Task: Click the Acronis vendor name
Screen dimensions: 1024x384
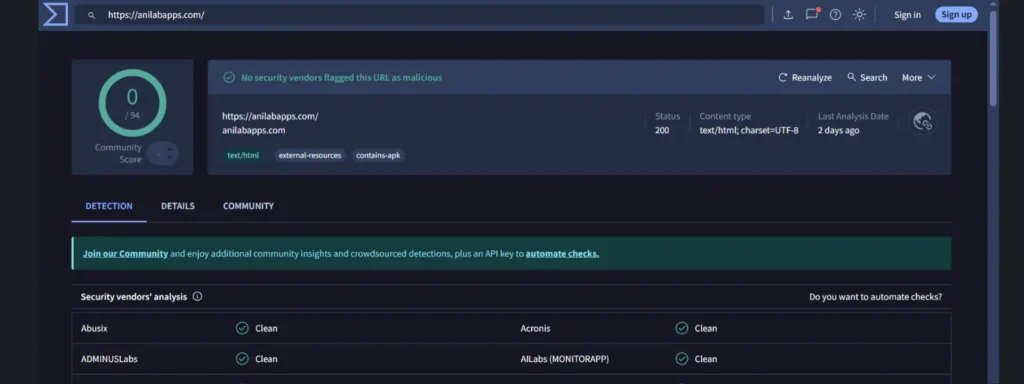Action: coord(536,328)
